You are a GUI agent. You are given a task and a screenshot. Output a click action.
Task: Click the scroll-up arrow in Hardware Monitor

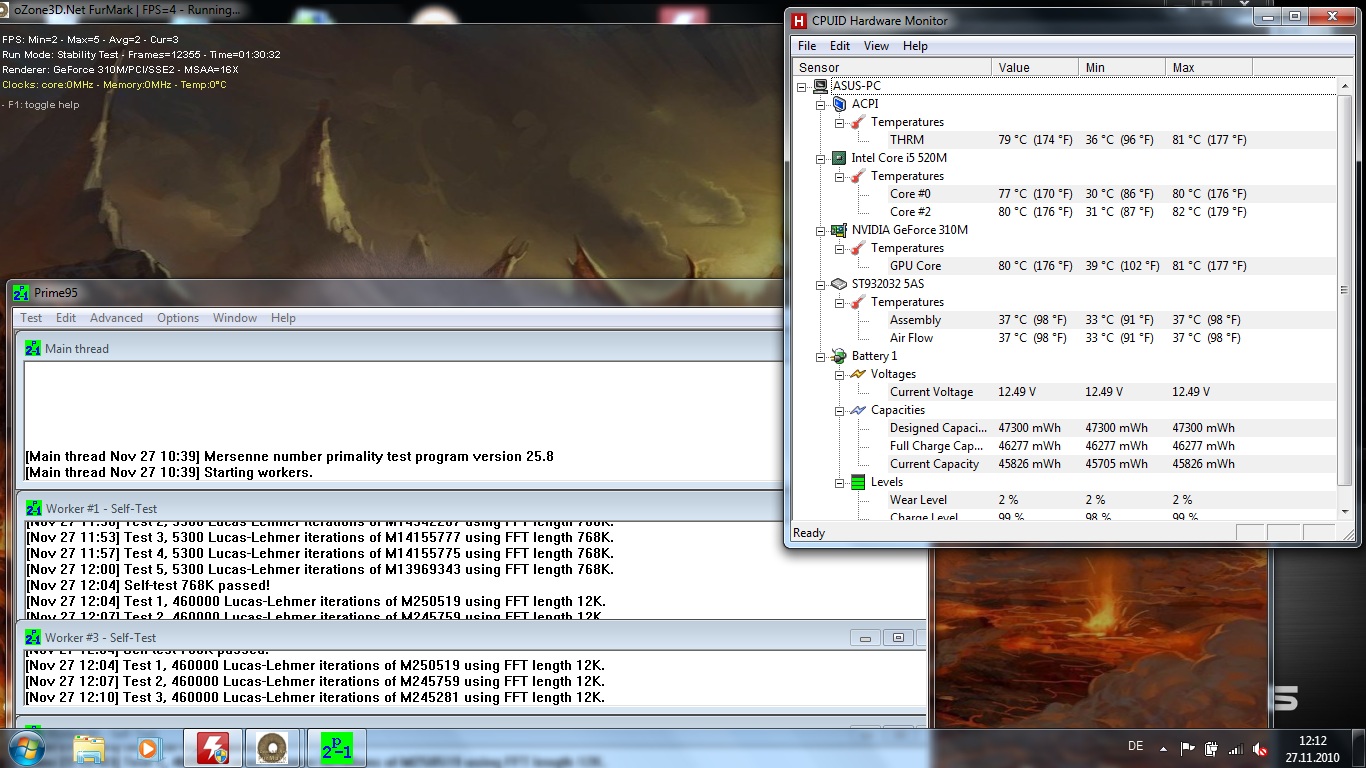(1345, 85)
